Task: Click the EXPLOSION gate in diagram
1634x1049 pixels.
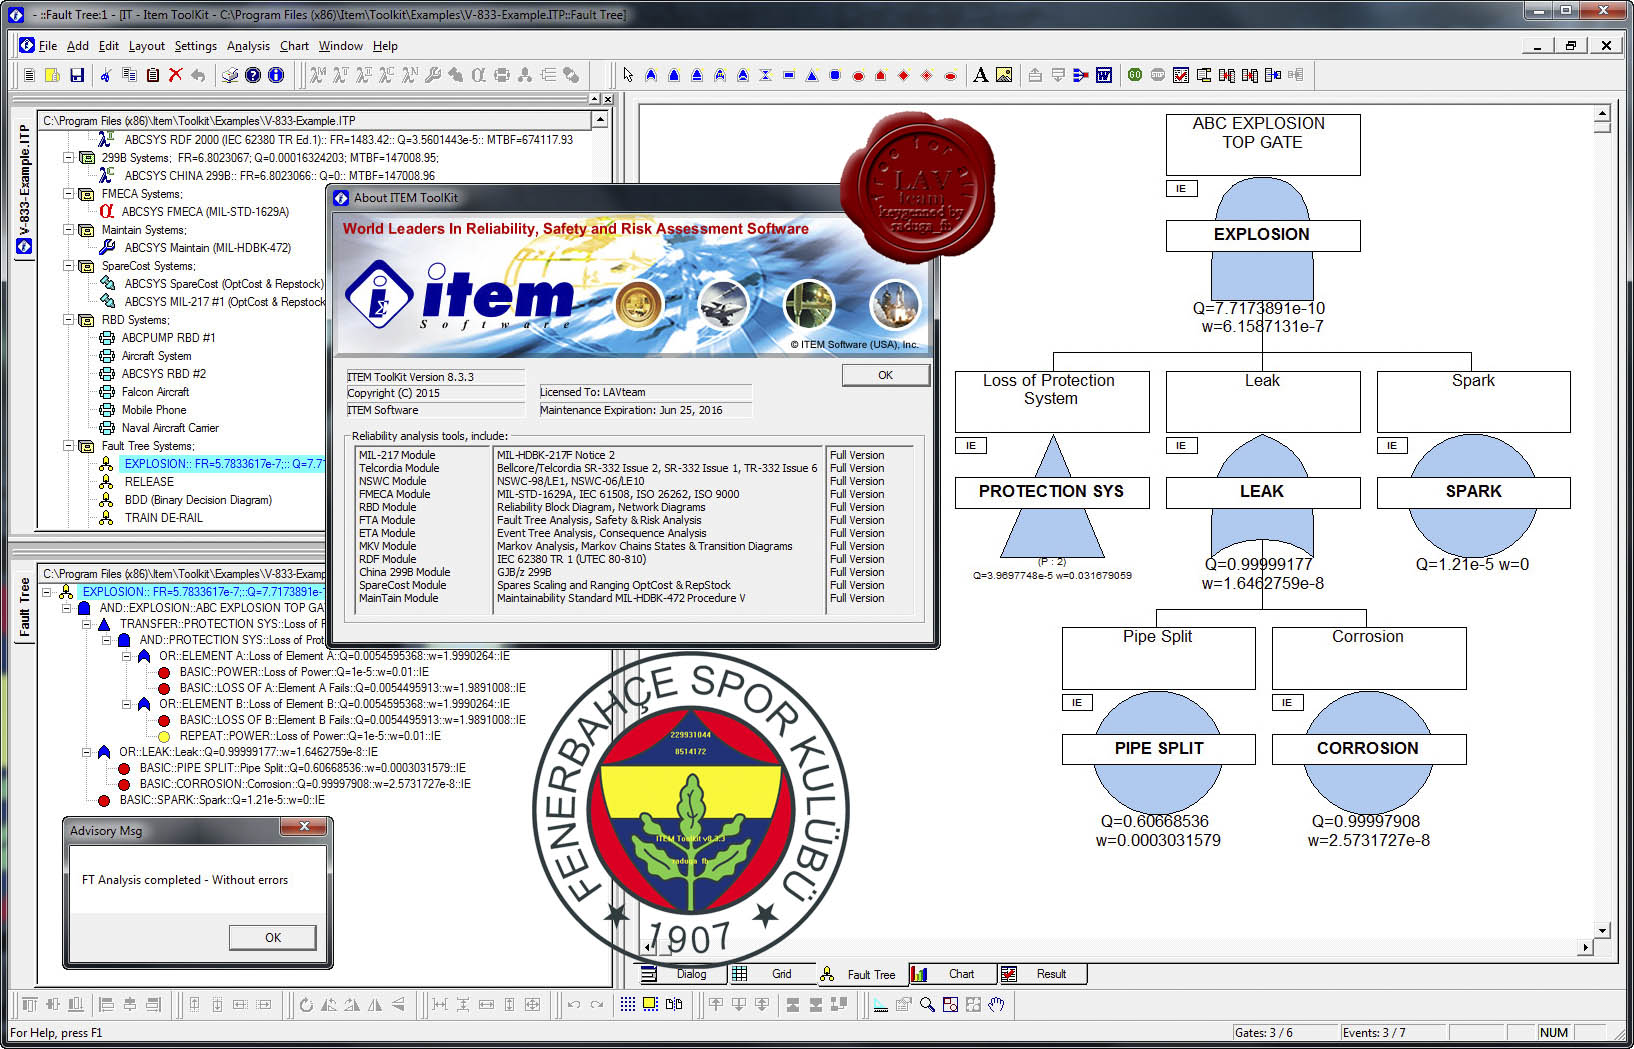Action: pos(1262,234)
